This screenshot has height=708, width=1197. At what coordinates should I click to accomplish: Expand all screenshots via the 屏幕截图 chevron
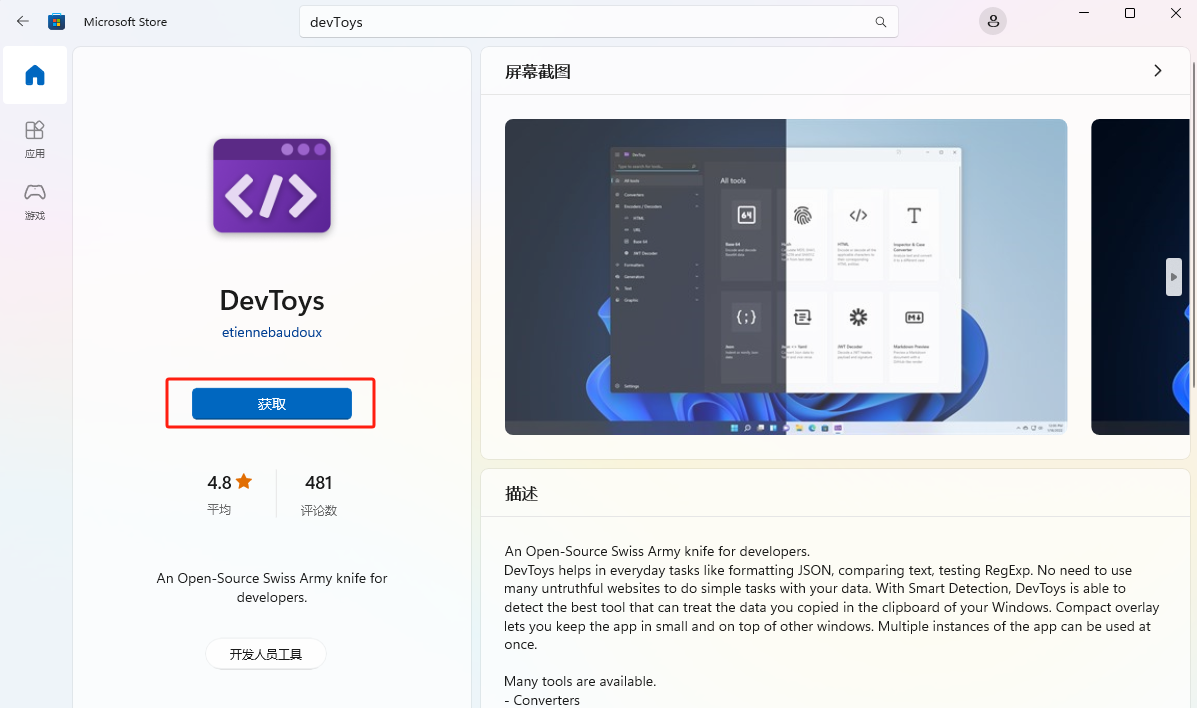point(1157,70)
